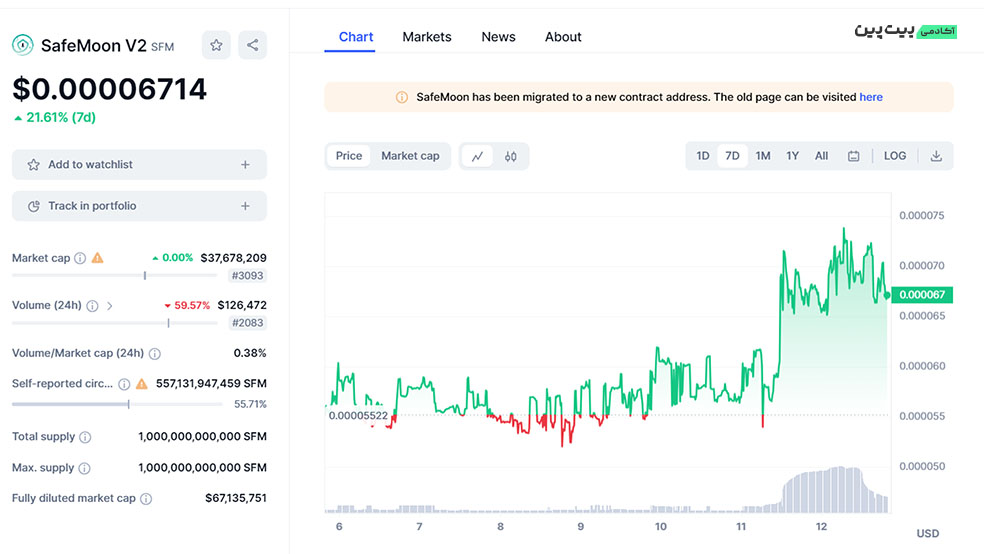Enable LOG scale on the chart

pos(895,156)
